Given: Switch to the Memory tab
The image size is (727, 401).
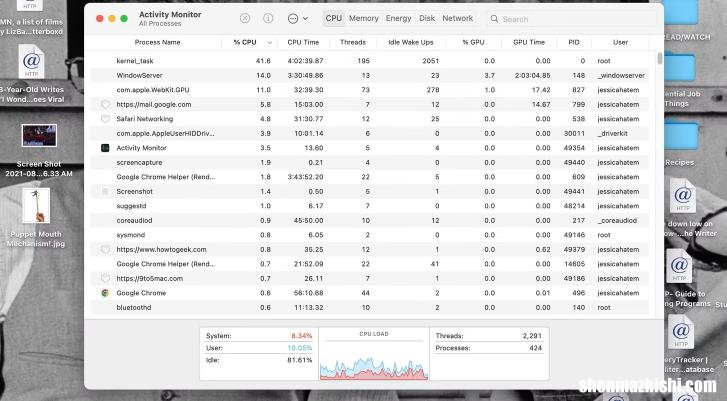Looking at the screenshot, I should click(364, 19).
